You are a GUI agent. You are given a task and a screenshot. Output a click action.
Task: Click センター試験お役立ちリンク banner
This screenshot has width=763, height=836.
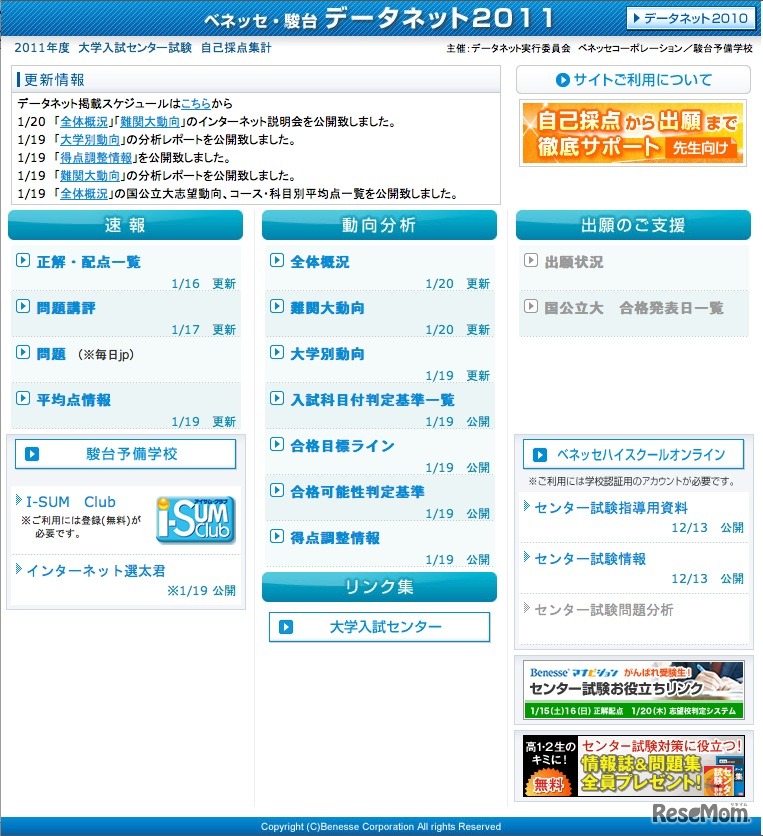(x=633, y=690)
